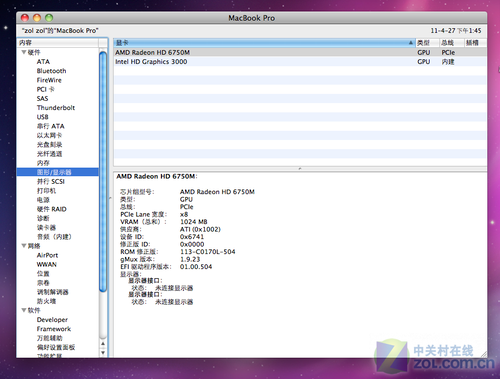Viewport: 500px width, 379px height.
Task: Open the 打印机 printers entry
Action: tap(46, 191)
